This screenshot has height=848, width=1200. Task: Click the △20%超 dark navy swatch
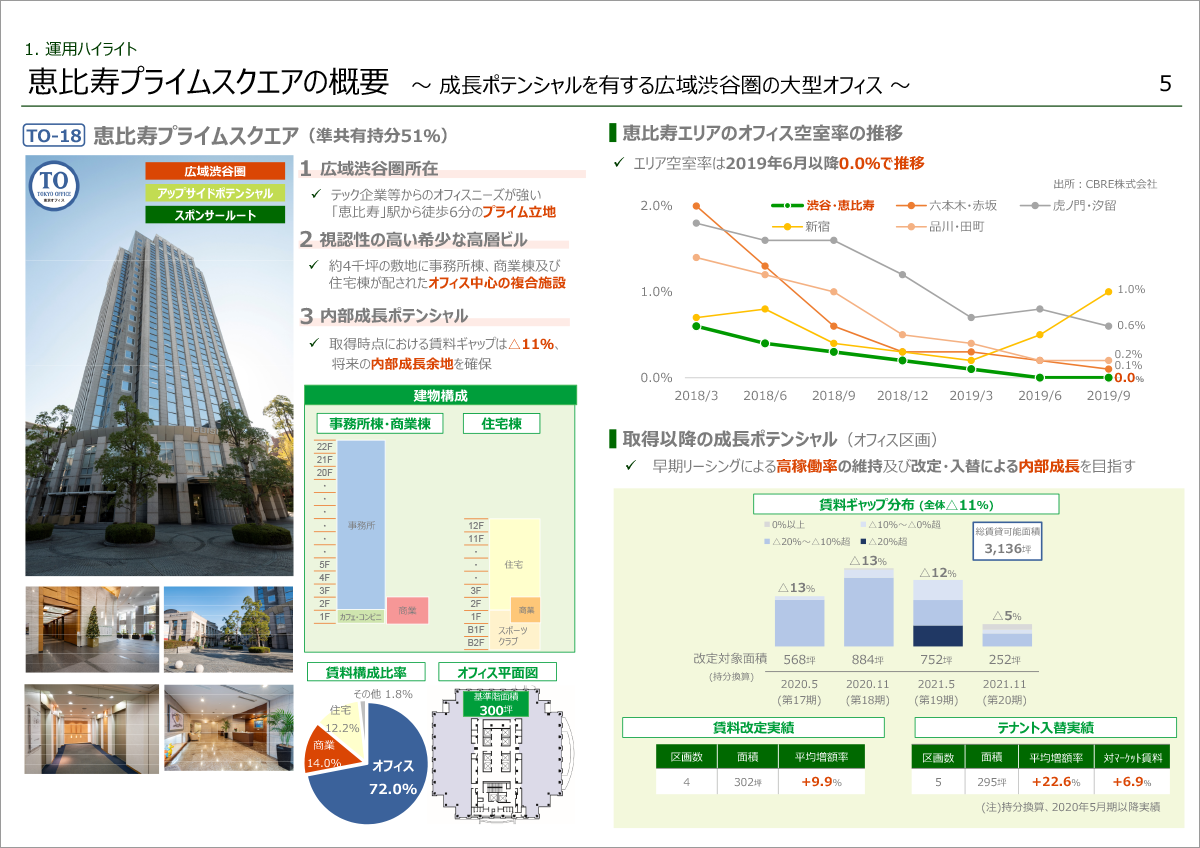point(864,541)
